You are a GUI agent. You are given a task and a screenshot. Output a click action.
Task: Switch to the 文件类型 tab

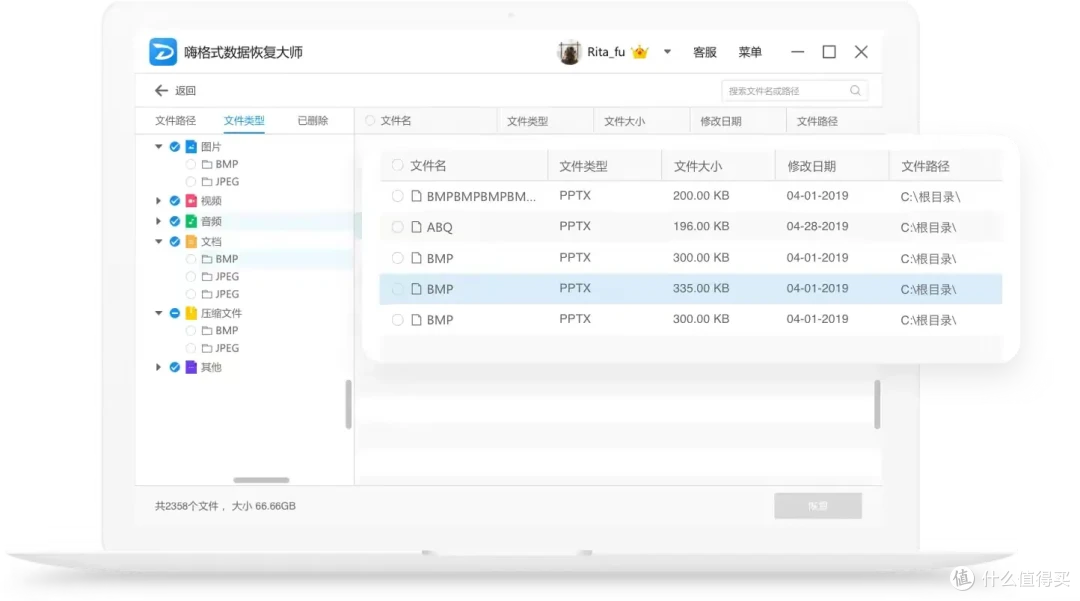[x=244, y=120]
